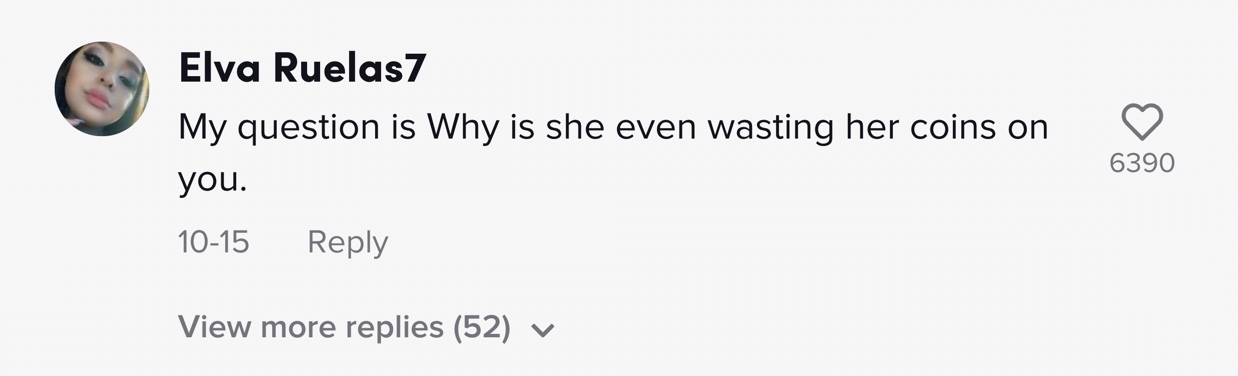The image size is (1238, 376).
Task: Click the gray Reply link under the comment
Action: (347, 242)
